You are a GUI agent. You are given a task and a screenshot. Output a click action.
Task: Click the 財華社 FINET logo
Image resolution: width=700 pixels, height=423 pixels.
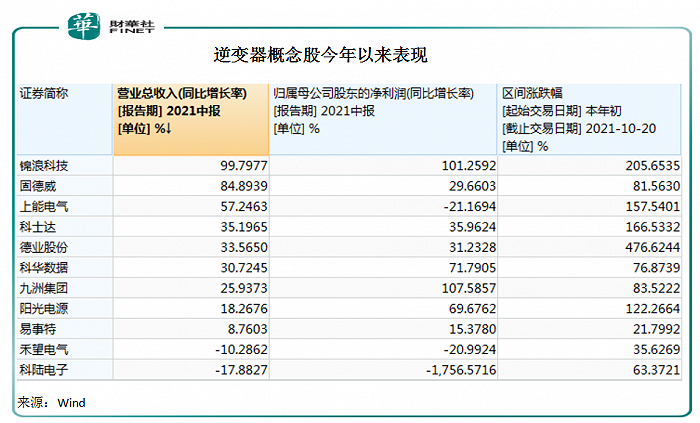click(111, 26)
